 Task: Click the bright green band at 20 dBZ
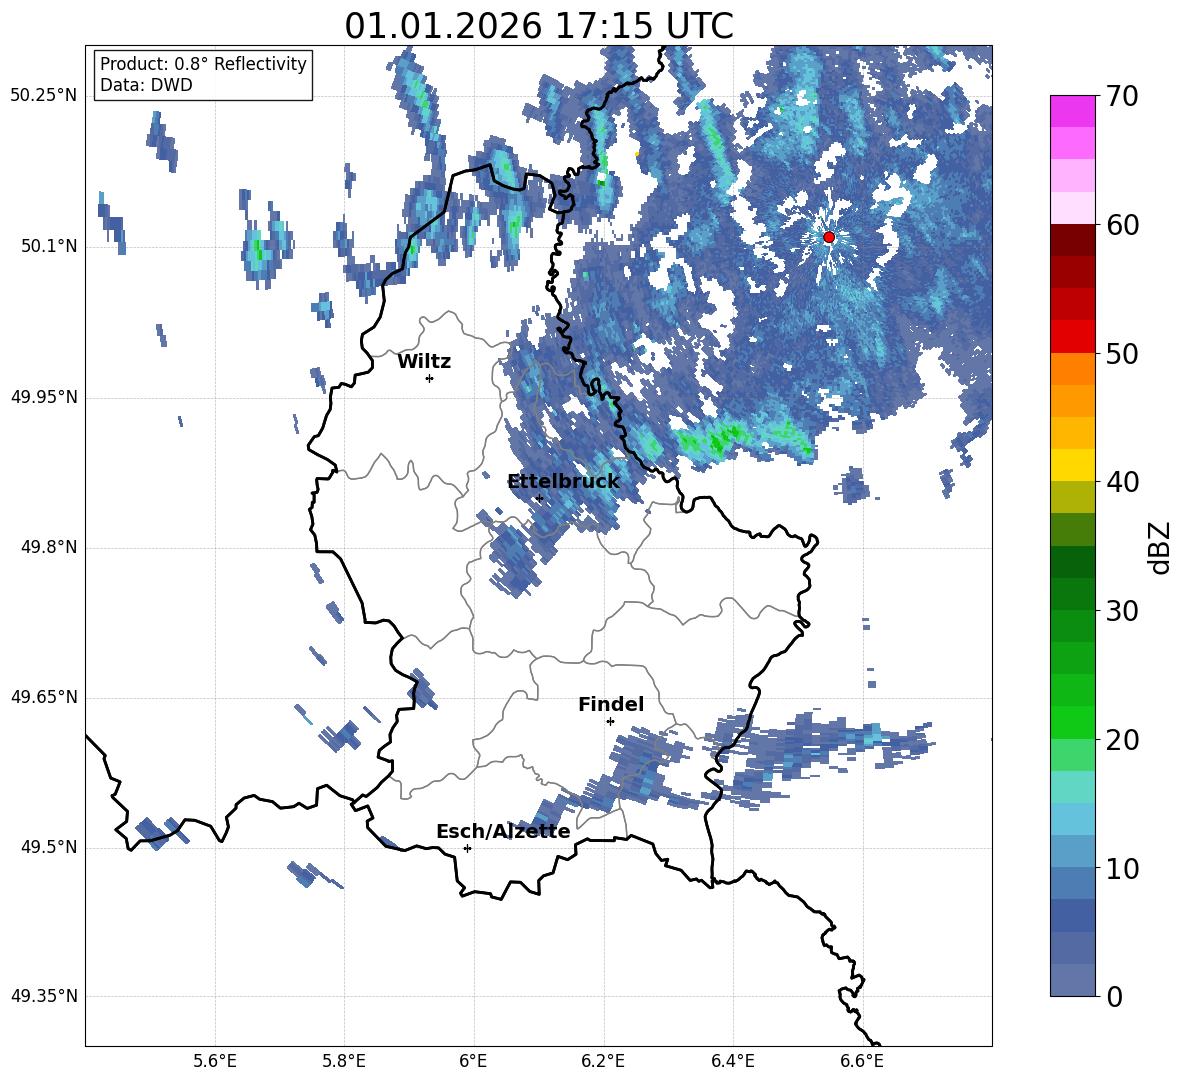1072,722
